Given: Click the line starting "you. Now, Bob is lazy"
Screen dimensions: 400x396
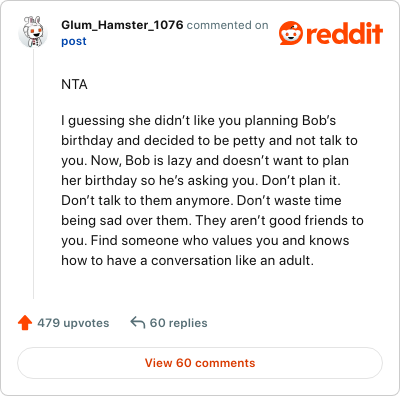Looking at the screenshot, I should point(205,161).
